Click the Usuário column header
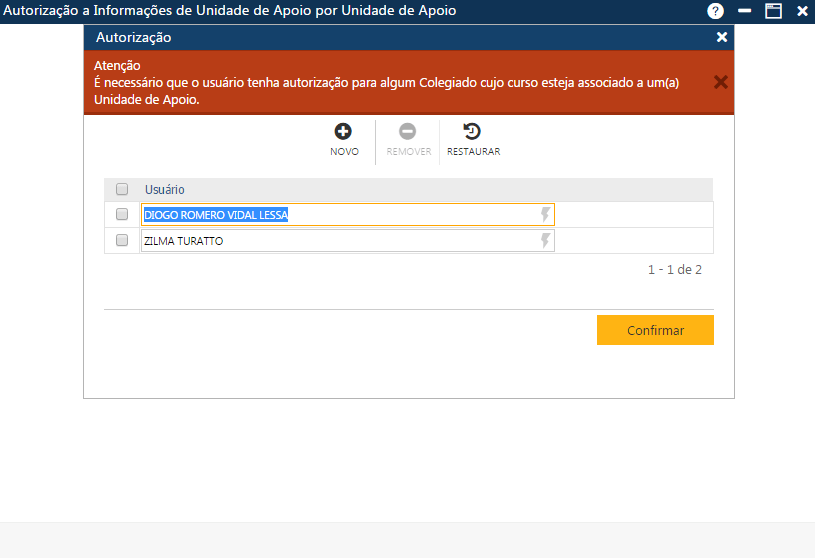The width and height of the screenshot is (815, 558). (x=165, y=189)
